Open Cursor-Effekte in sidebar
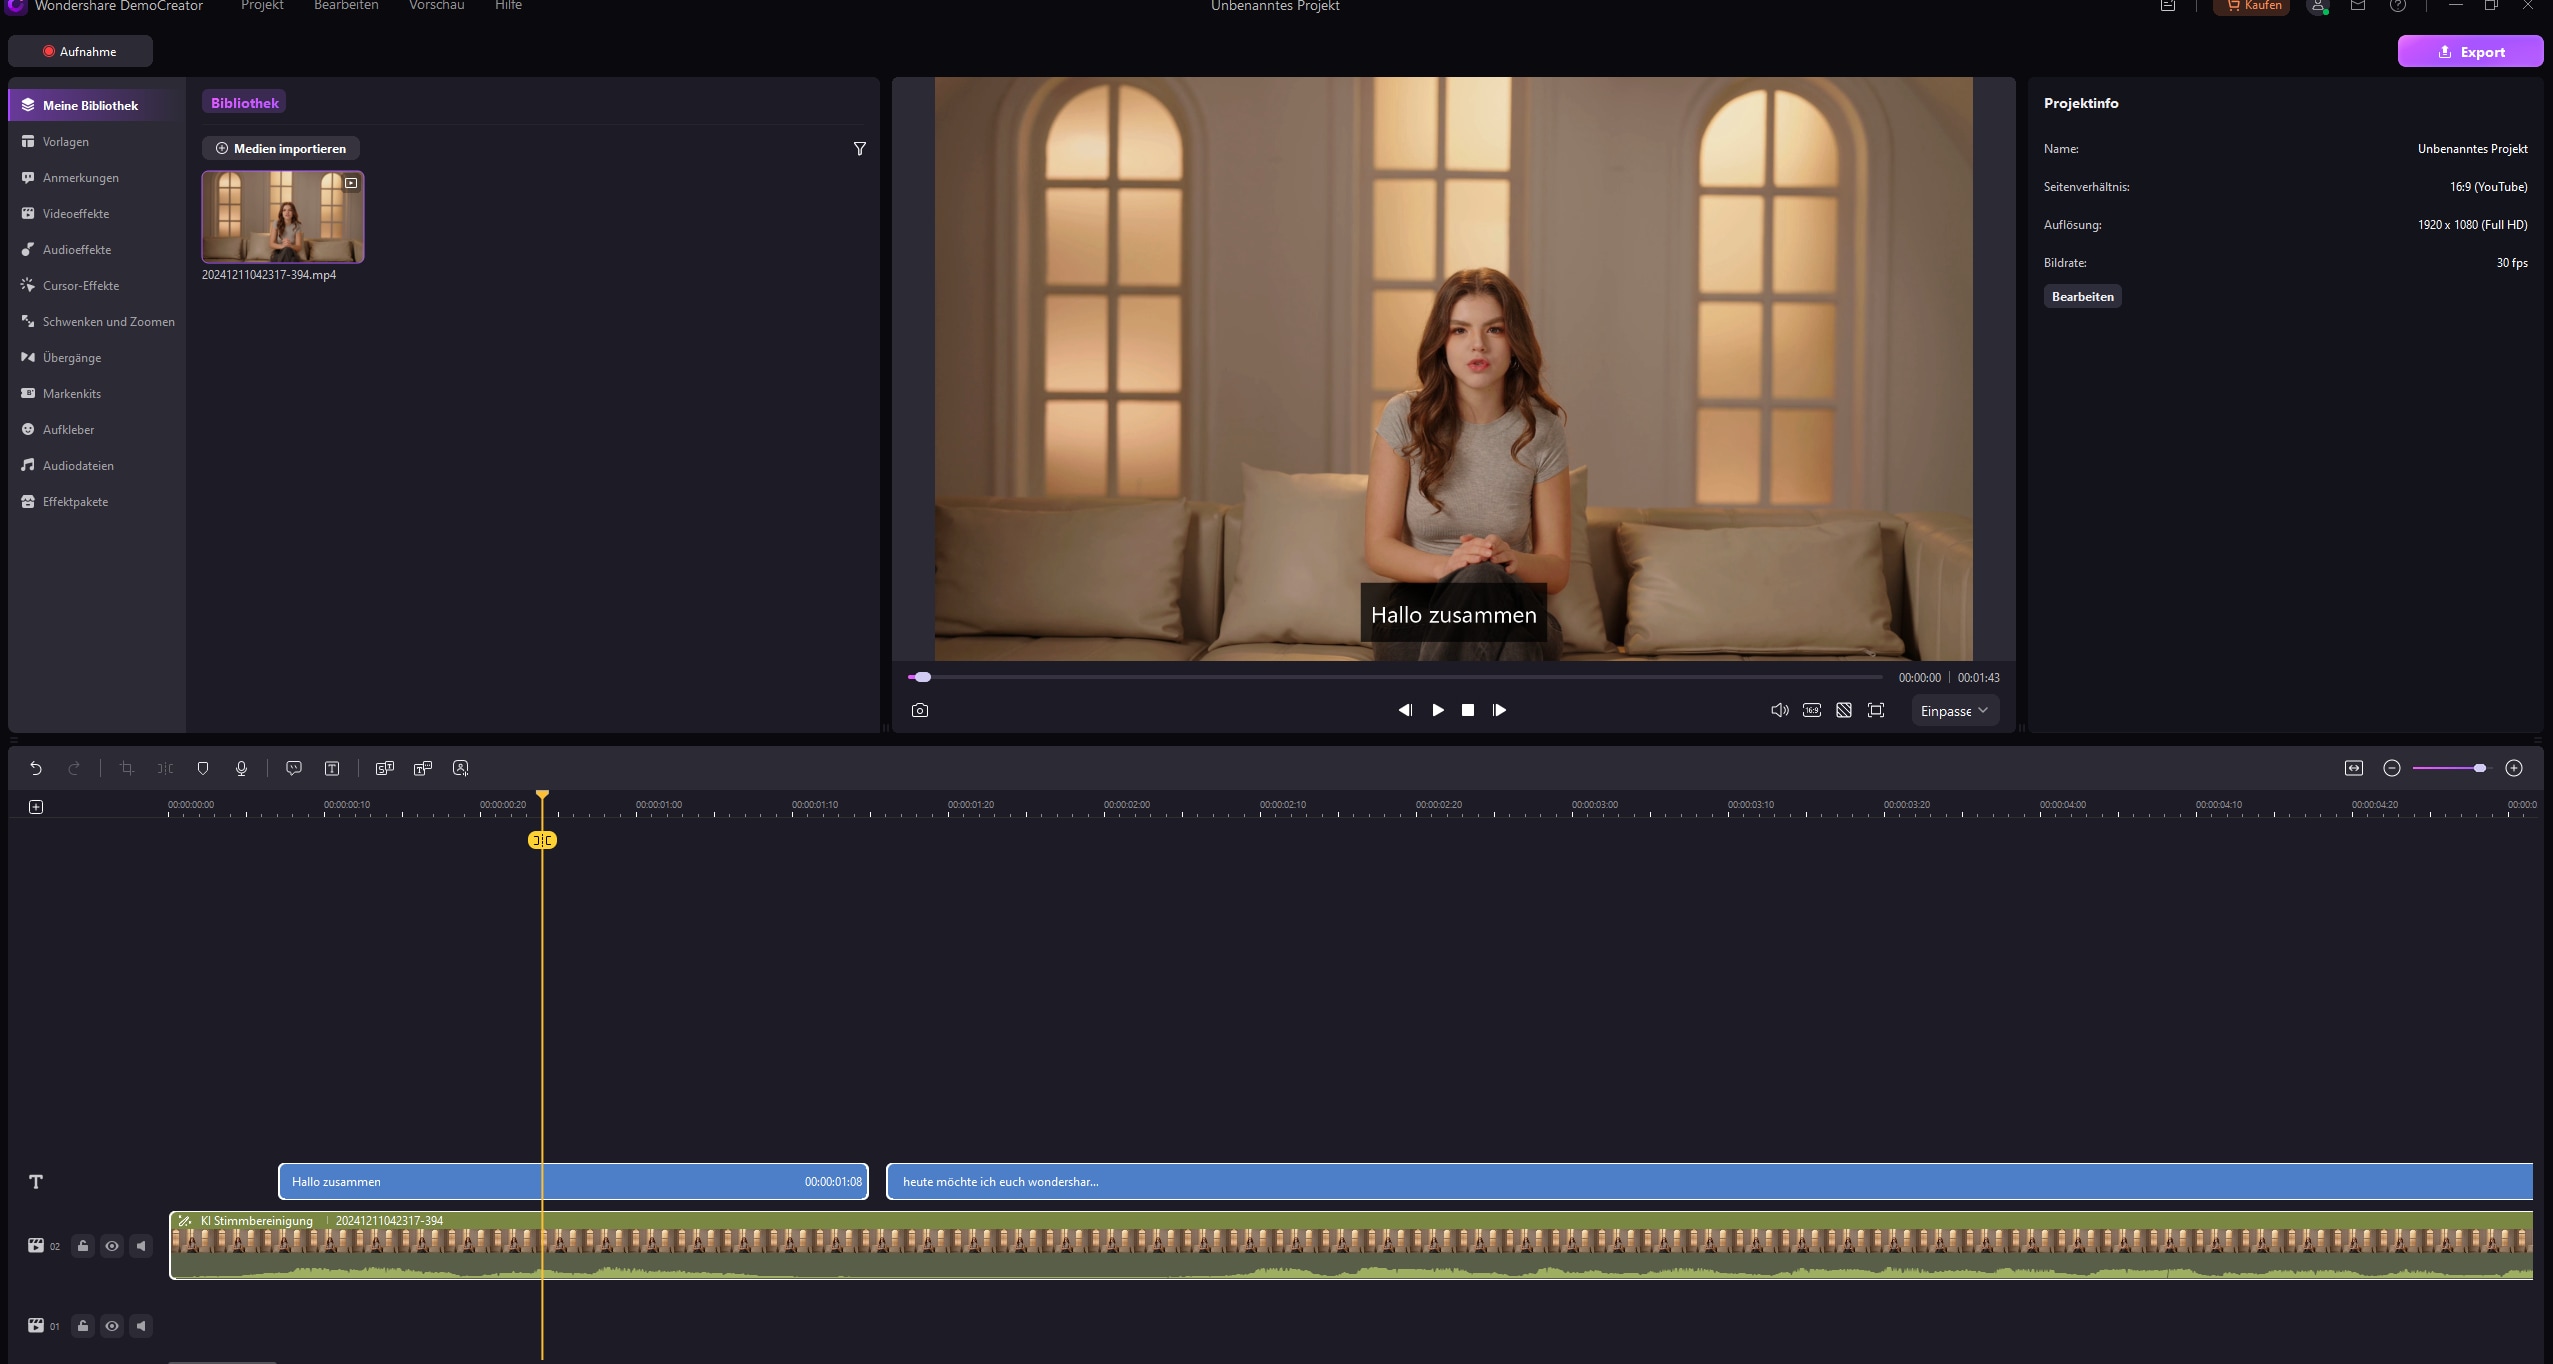Image resolution: width=2553 pixels, height=1364 pixels. [x=97, y=285]
